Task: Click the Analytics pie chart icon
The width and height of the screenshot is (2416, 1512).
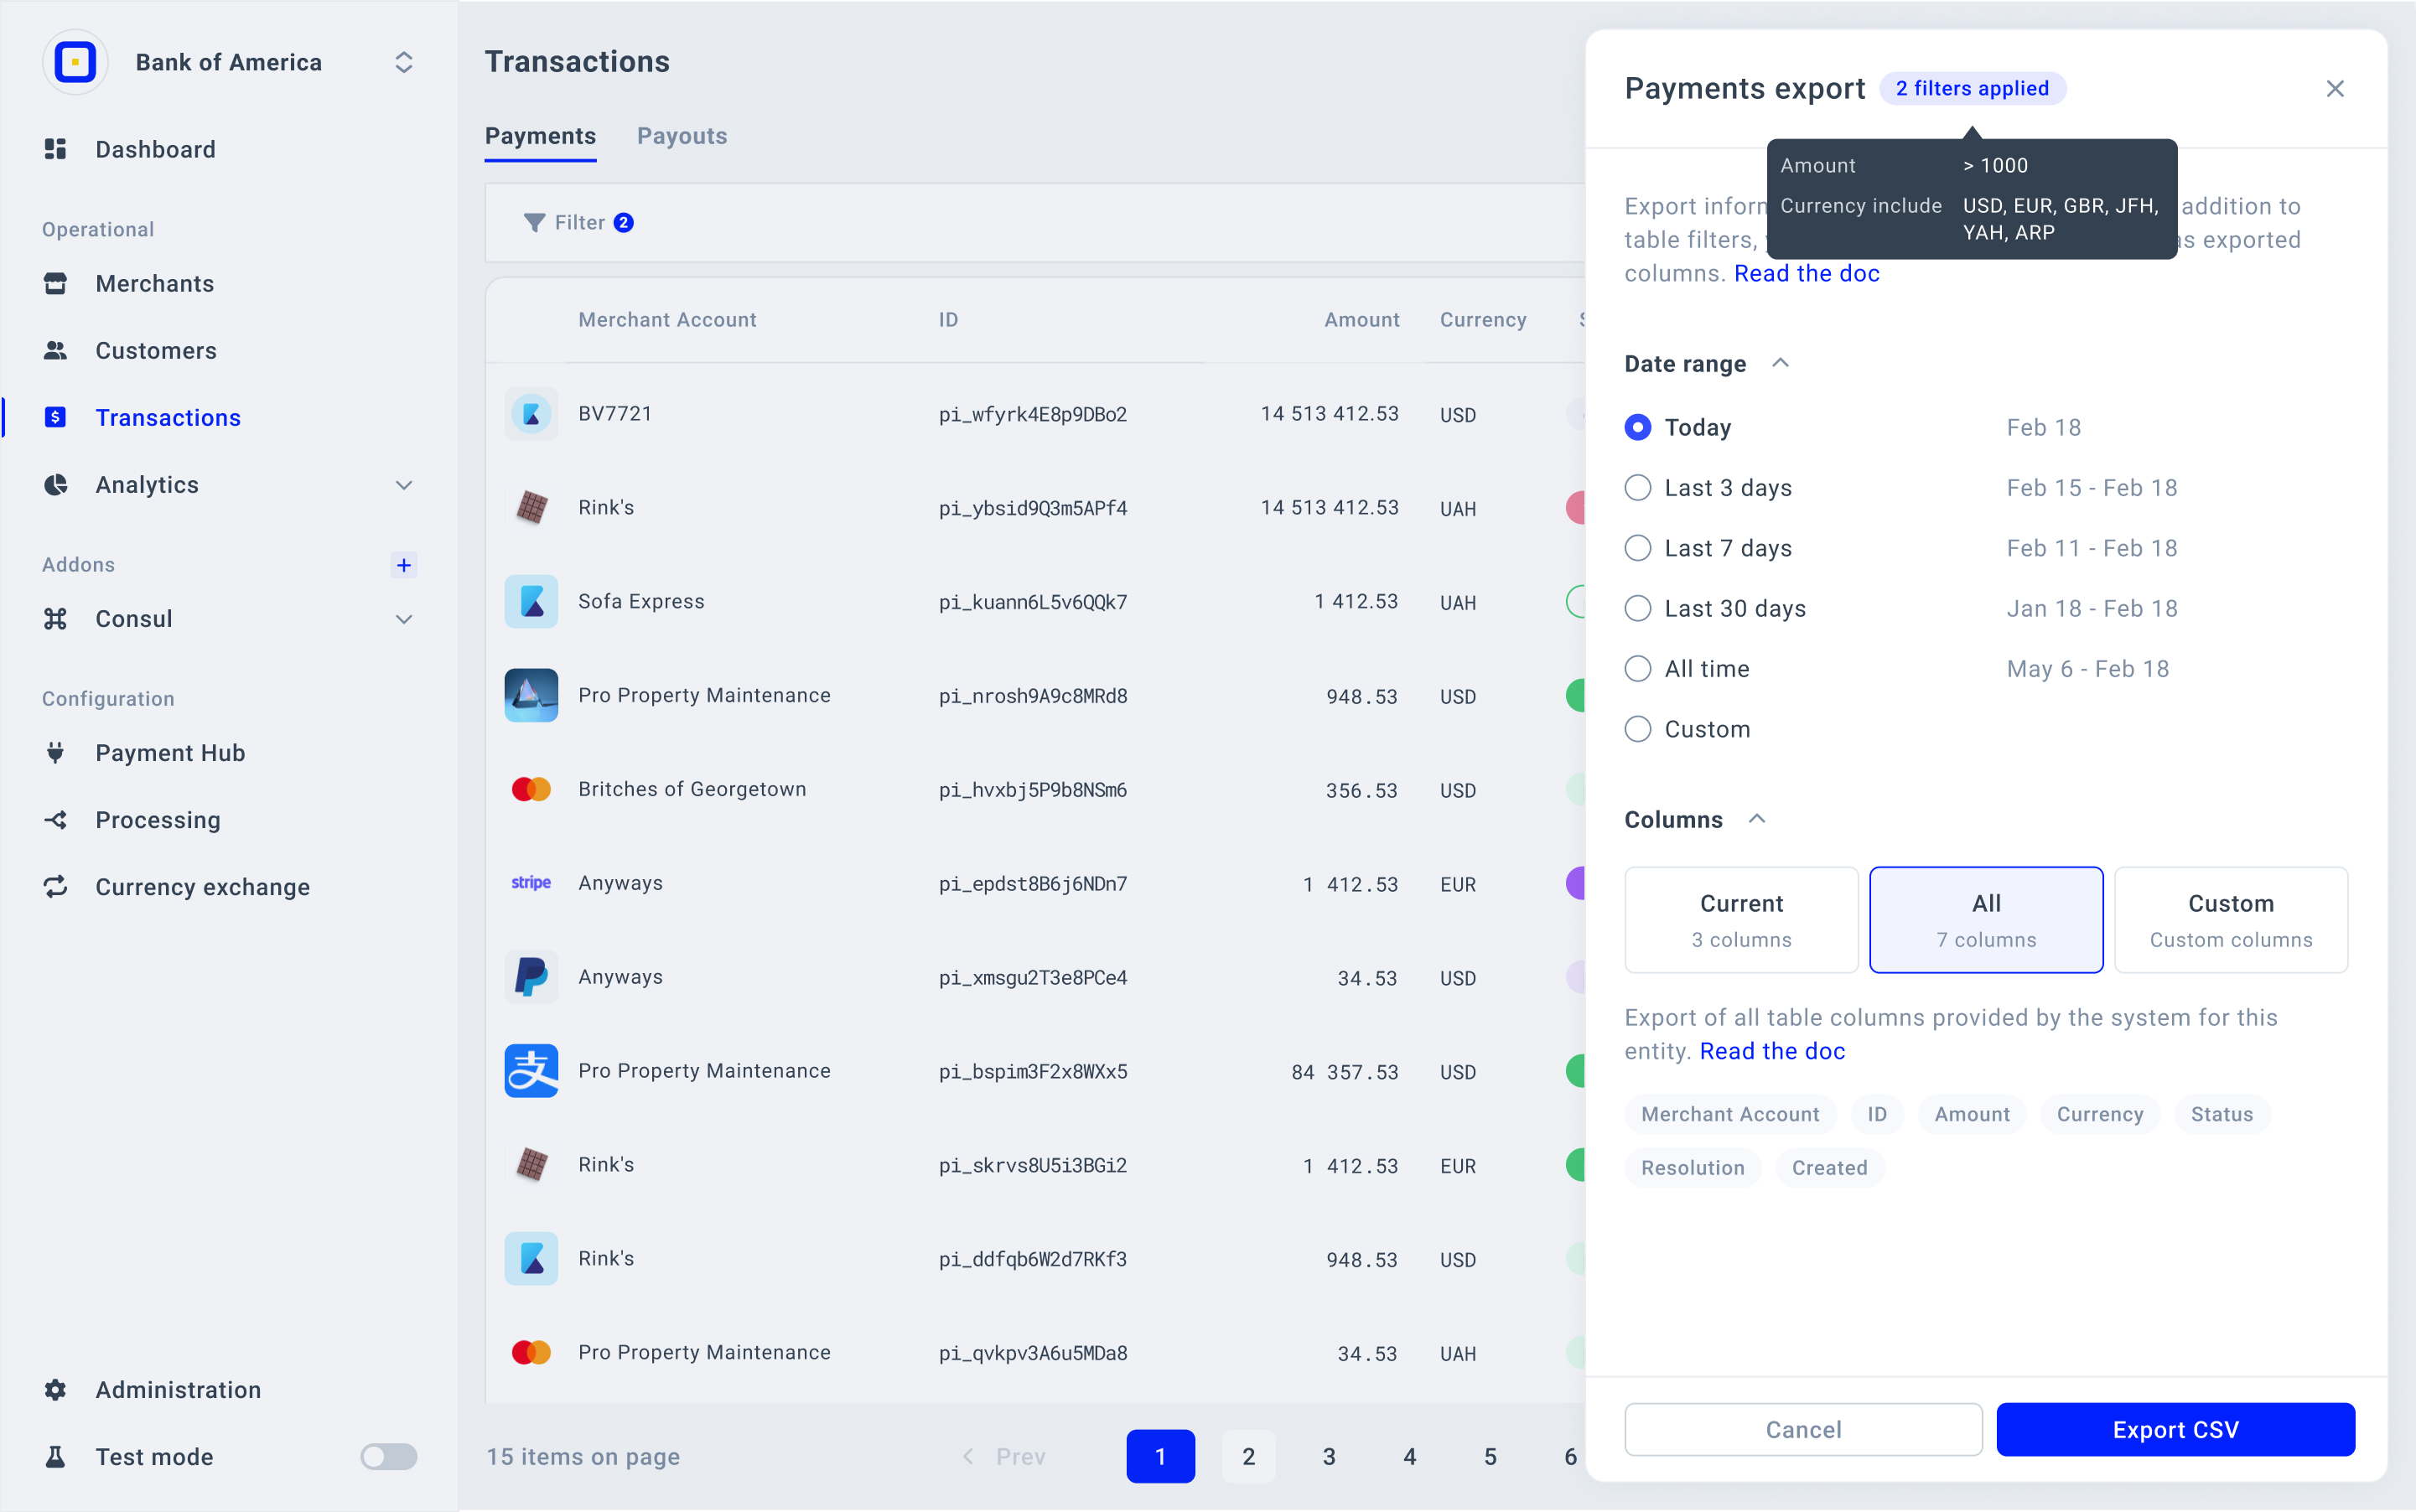Action: click(56, 485)
